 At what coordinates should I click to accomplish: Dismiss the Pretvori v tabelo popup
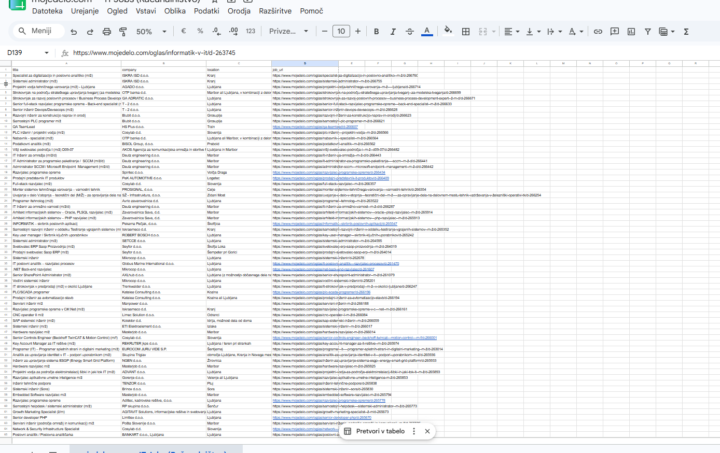[427, 431]
